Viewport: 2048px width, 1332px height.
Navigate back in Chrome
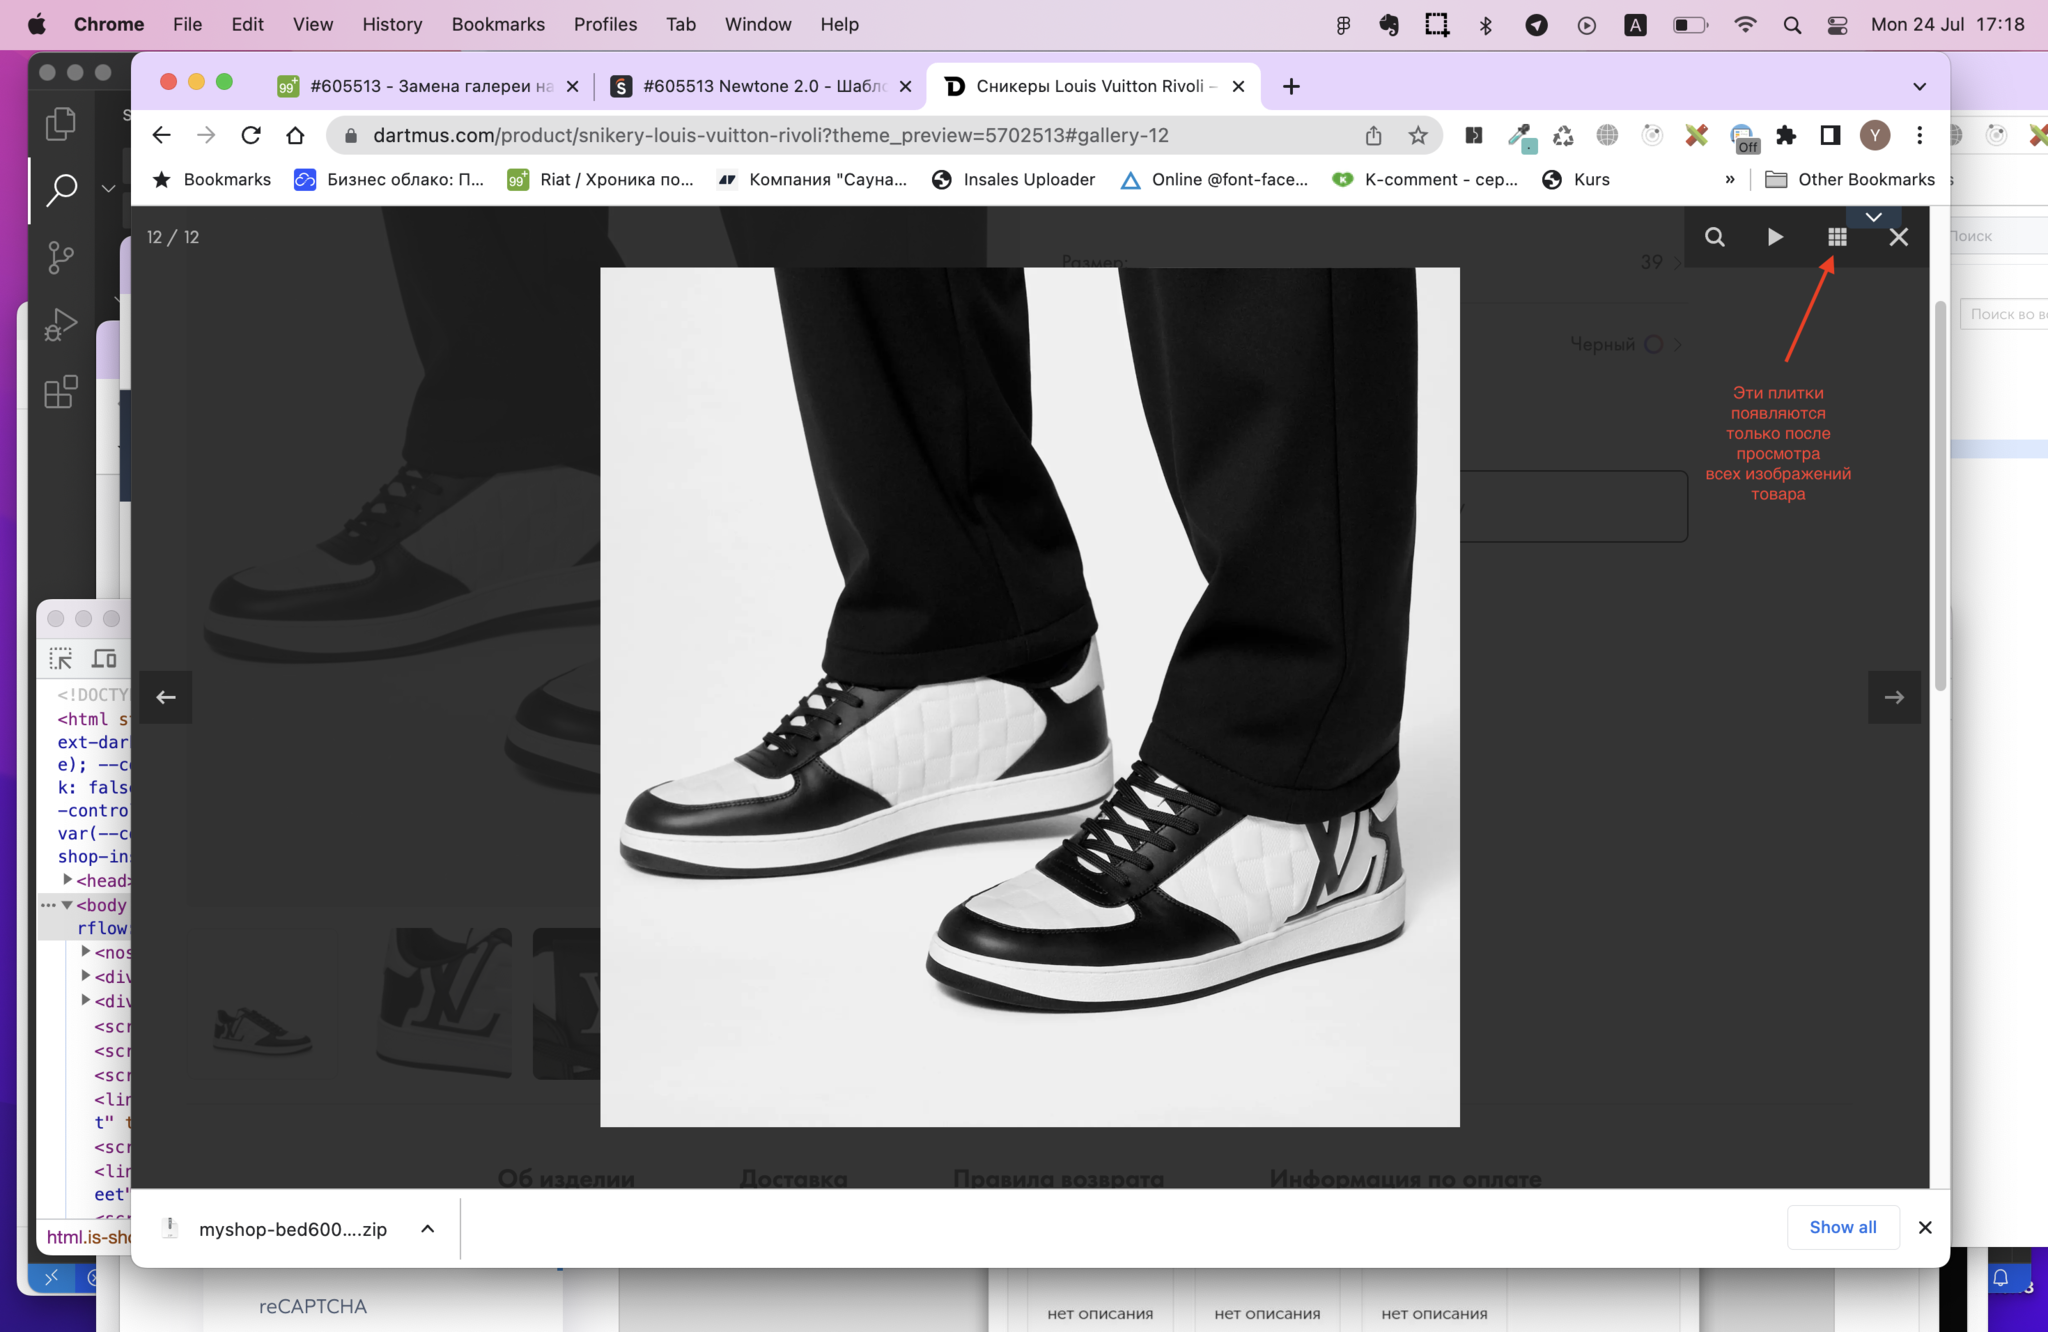click(161, 135)
